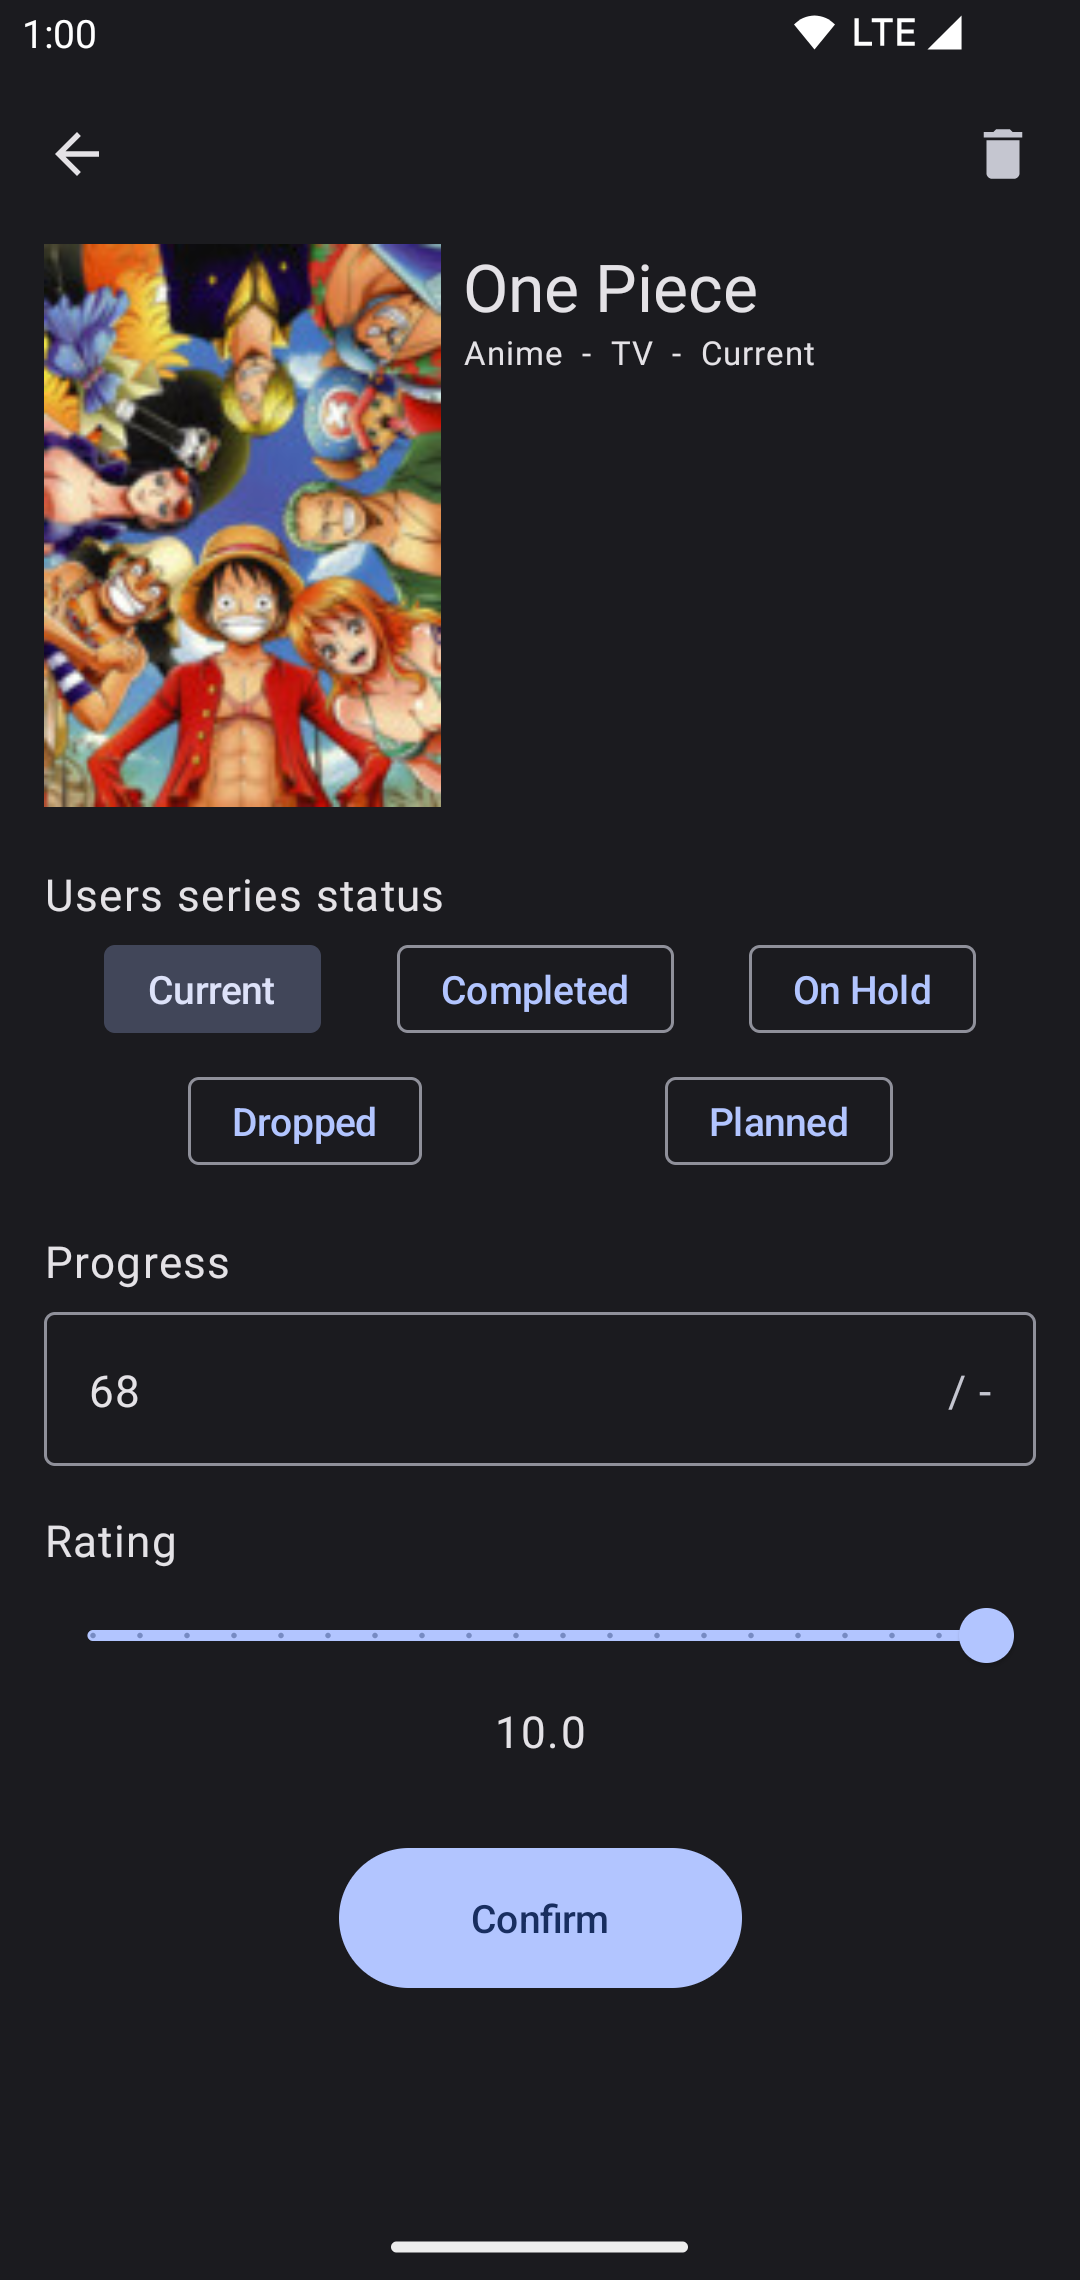This screenshot has width=1080, height=2280.
Task: Tap the Wi-Fi status icon
Action: (814, 33)
